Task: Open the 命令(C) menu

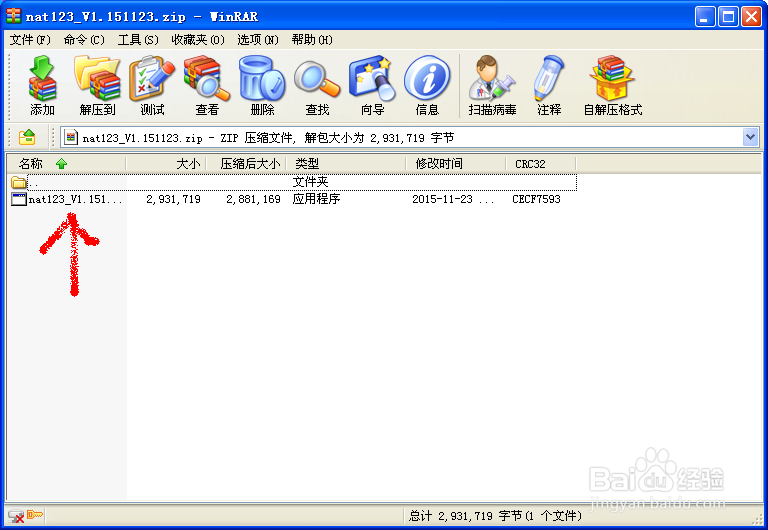Action: tap(84, 40)
